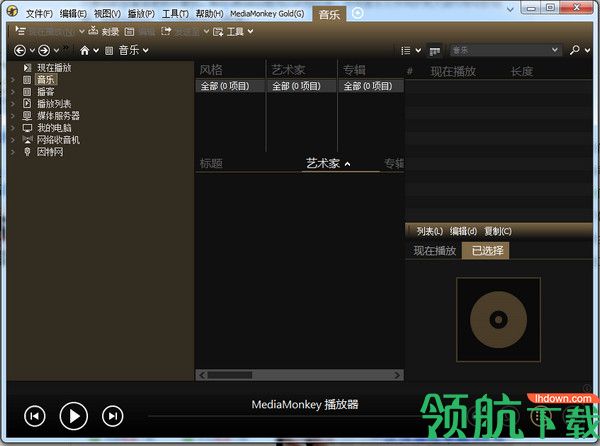Image resolution: width=600 pixels, height=446 pixels.
Task: Open the MediaMonkey Gold(G) menu
Action: 267,14
